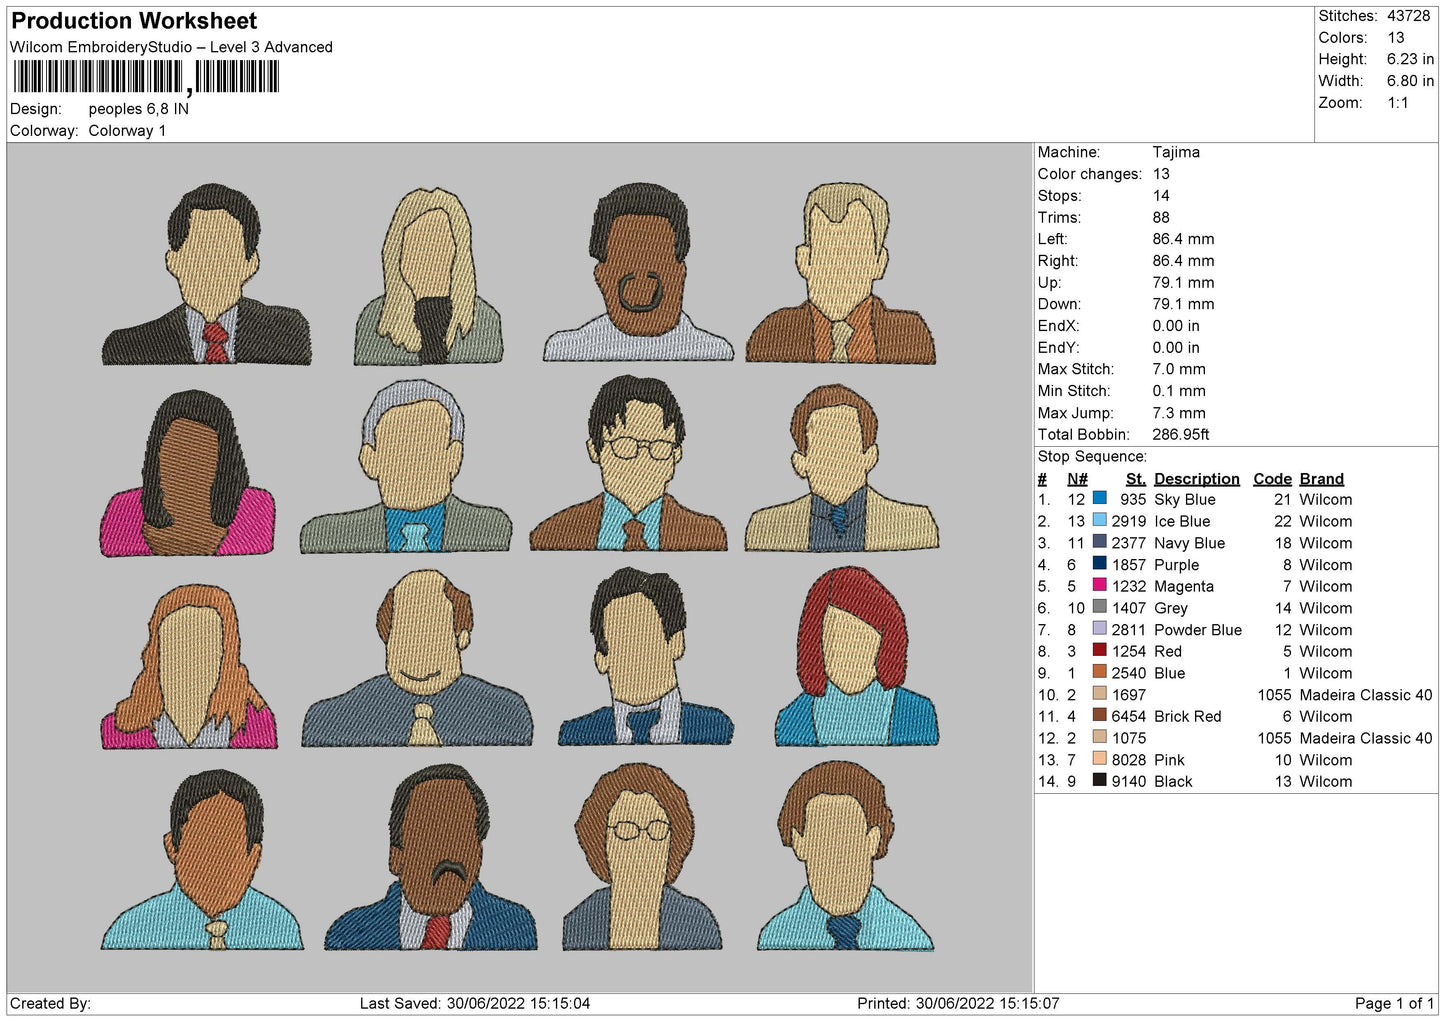Pick the Powder Blue color swatch
The width and height of the screenshot is (1445, 1021).
[x=1099, y=629]
